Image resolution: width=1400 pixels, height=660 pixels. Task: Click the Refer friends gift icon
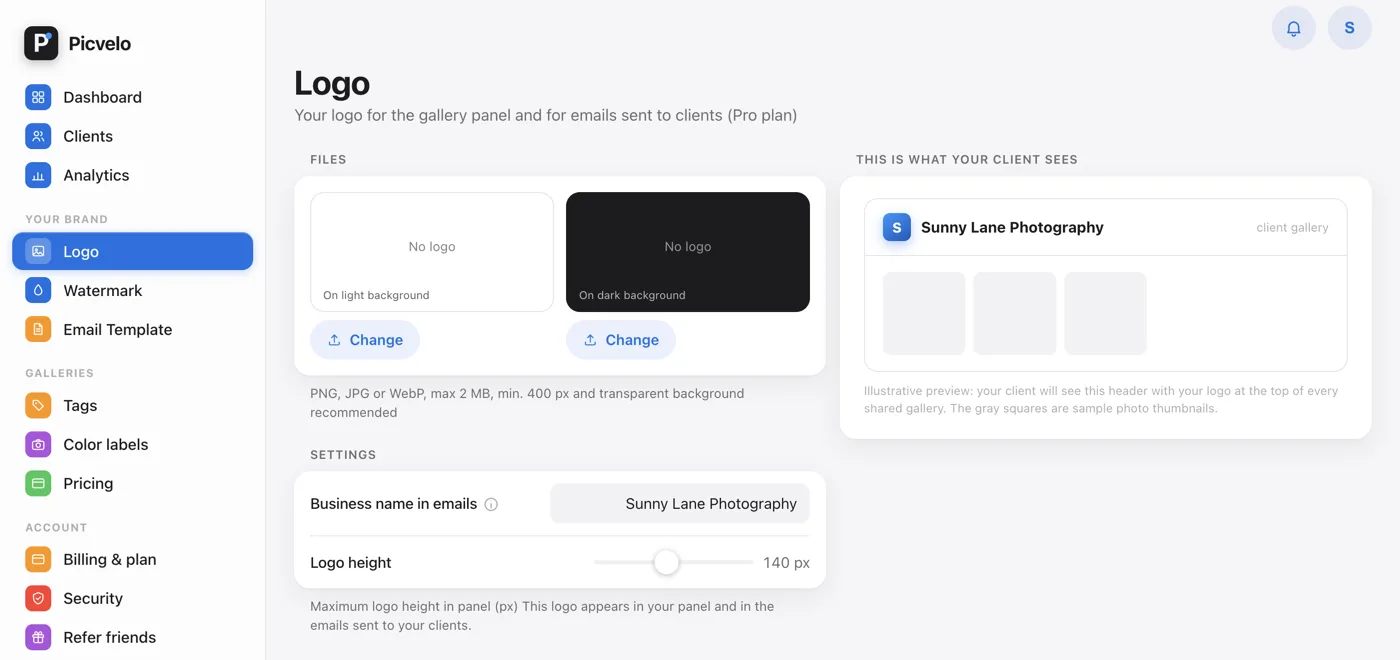coord(38,637)
